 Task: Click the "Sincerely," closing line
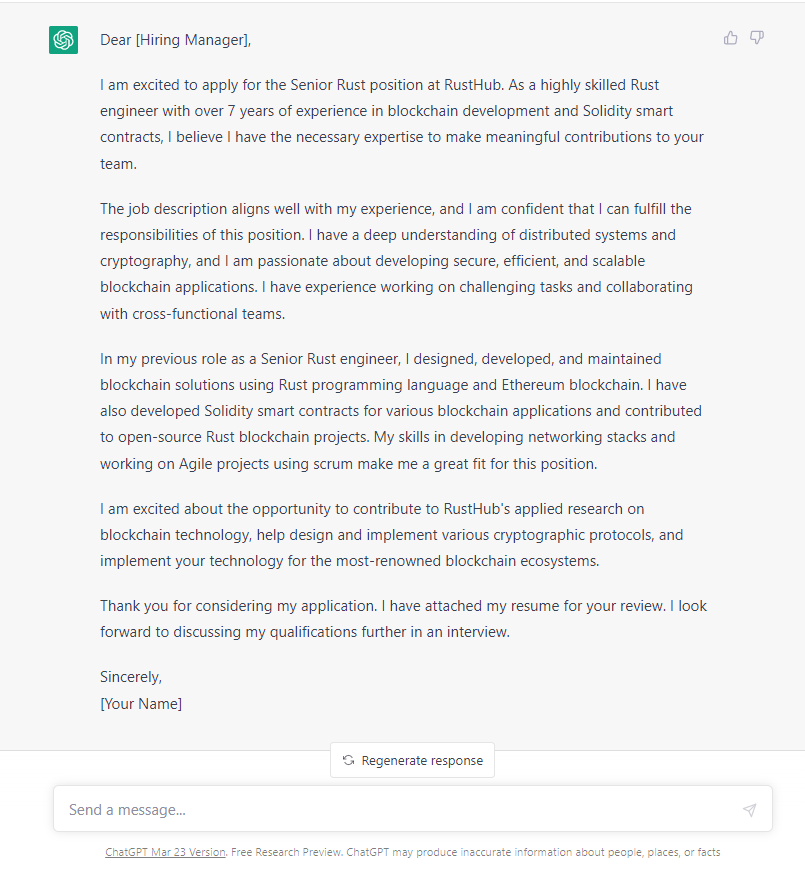click(131, 677)
